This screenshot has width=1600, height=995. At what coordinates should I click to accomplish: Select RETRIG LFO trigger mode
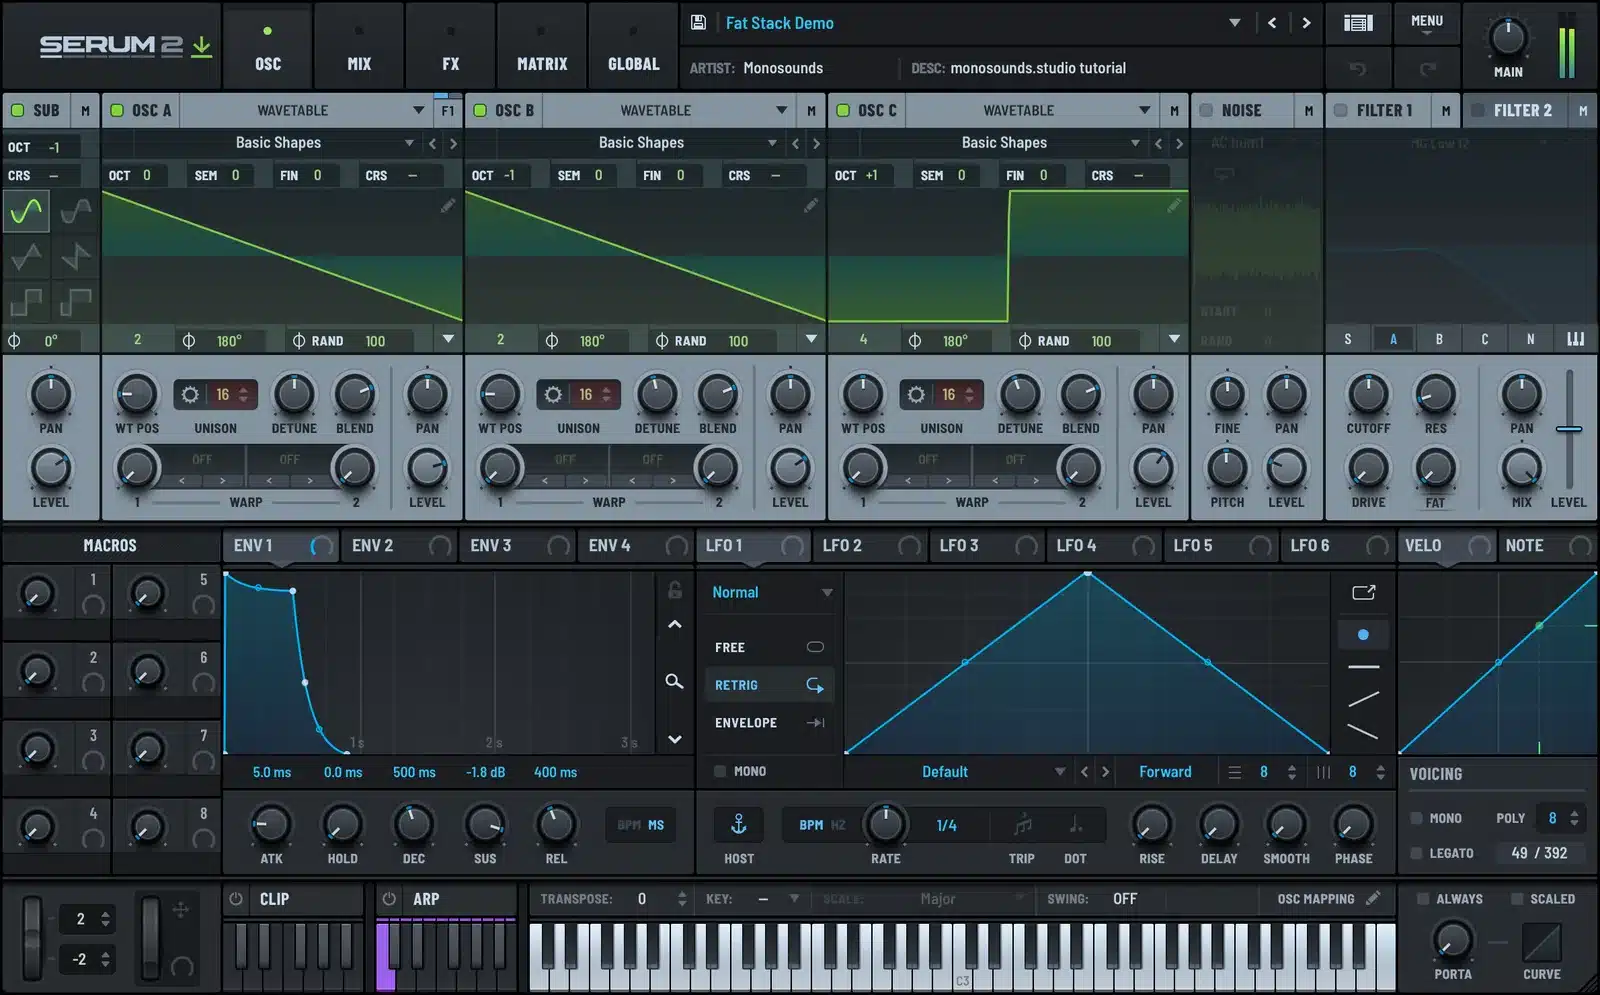[x=769, y=685]
